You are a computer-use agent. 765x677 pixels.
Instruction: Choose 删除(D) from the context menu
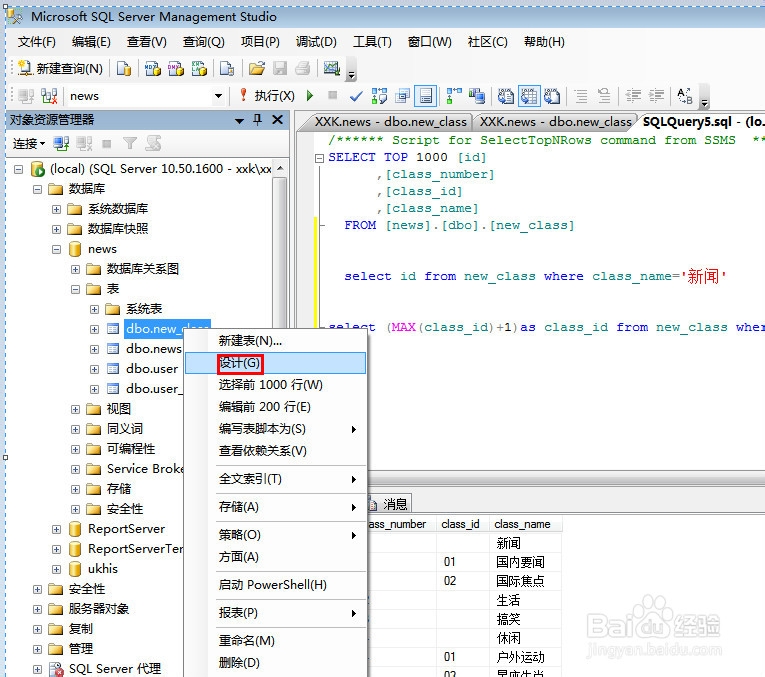click(x=275, y=663)
